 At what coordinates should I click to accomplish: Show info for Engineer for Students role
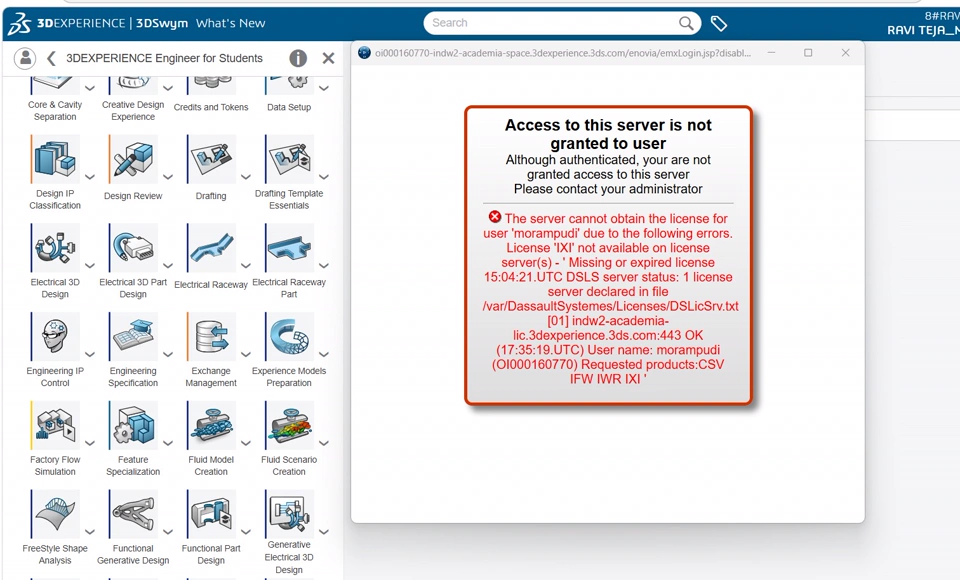(298, 58)
